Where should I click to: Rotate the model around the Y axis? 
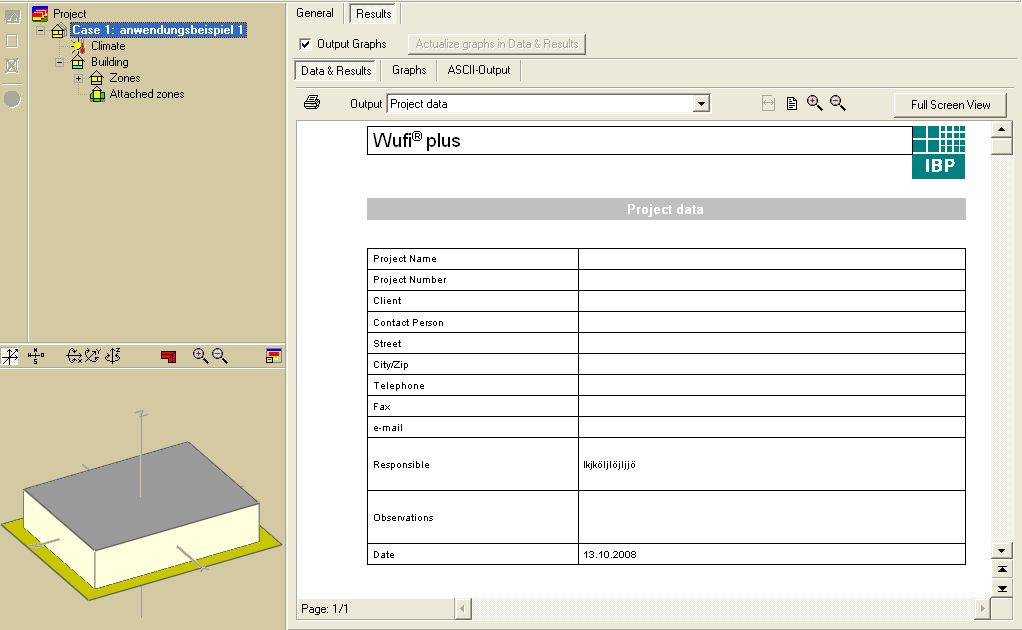click(x=93, y=356)
